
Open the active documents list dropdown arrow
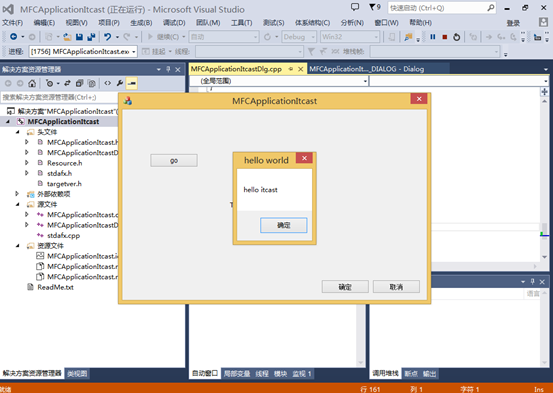(546, 69)
